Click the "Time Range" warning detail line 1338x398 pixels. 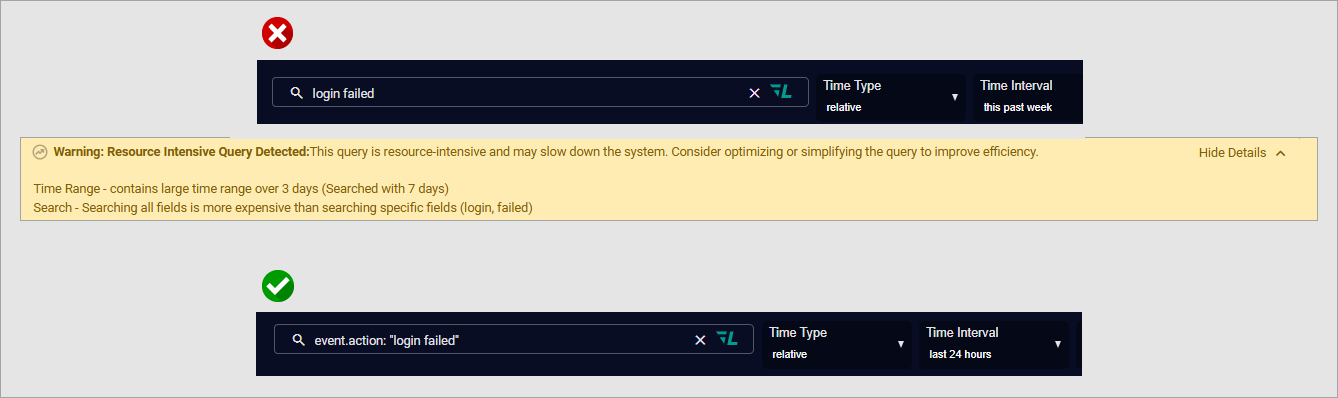(241, 188)
